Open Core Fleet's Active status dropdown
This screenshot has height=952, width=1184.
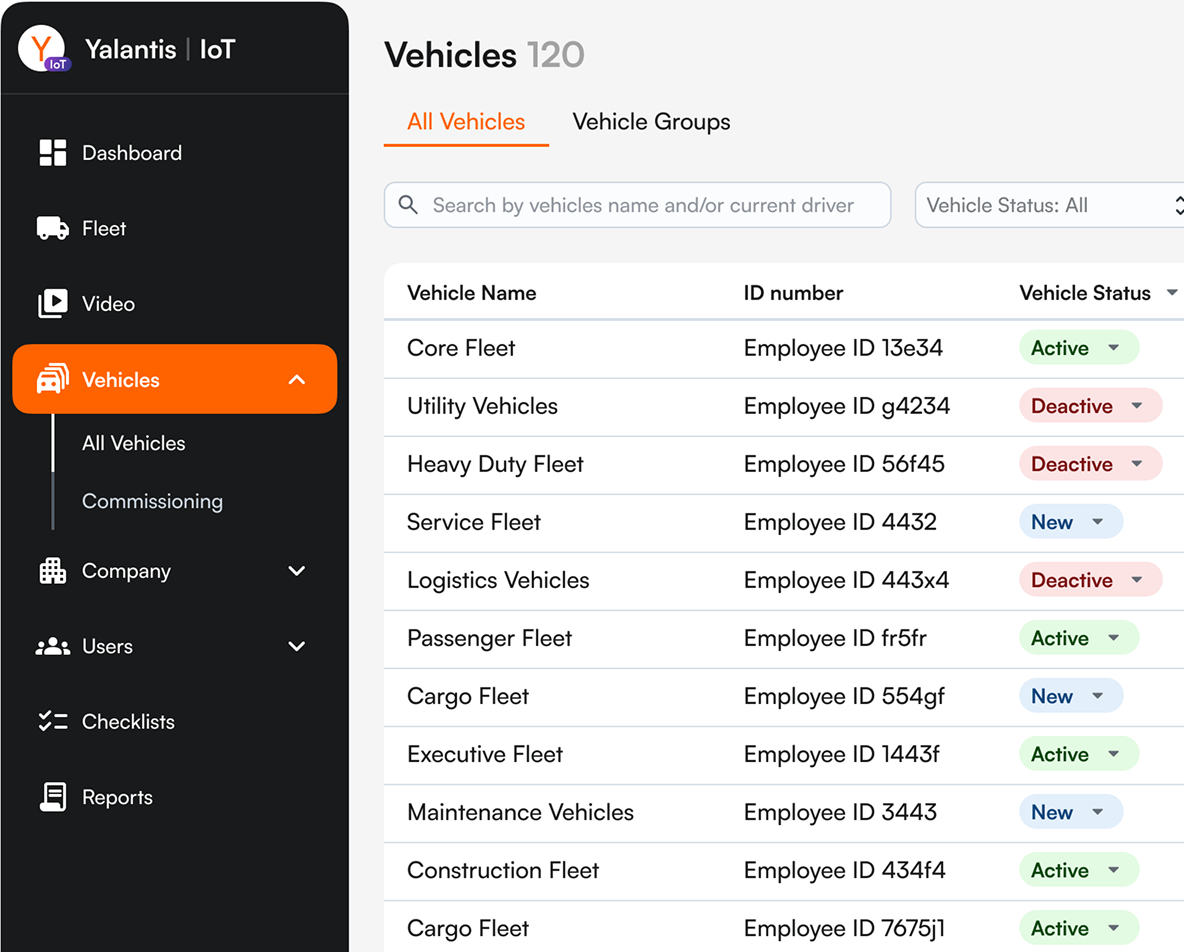click(x=1078, y=348)
